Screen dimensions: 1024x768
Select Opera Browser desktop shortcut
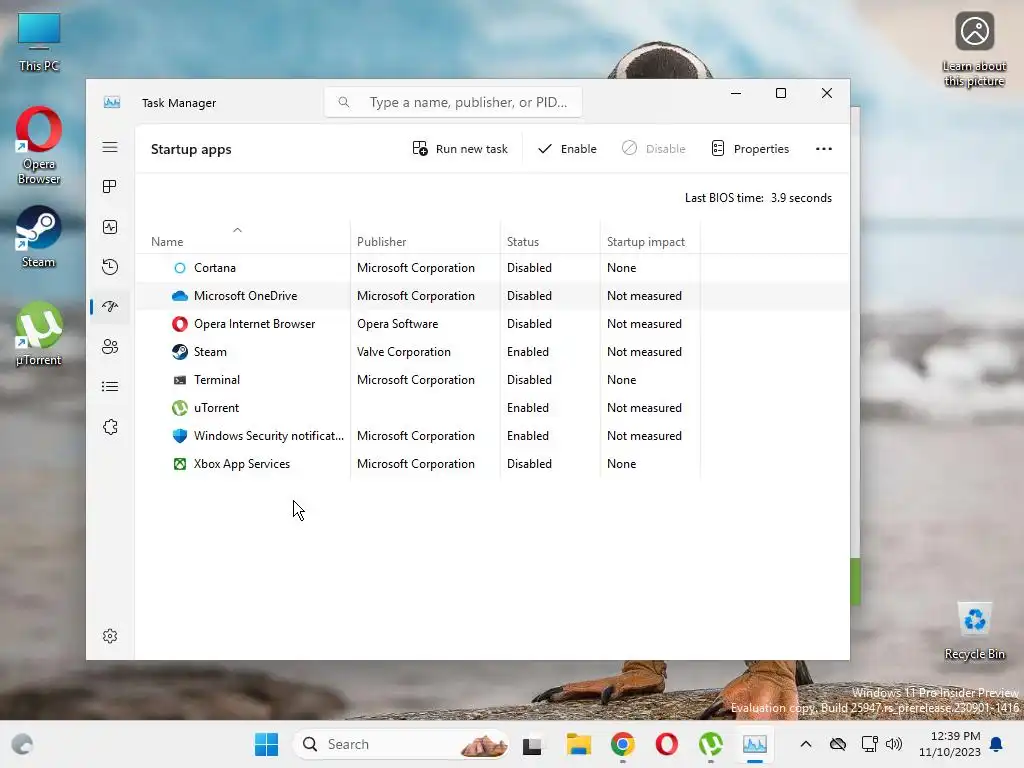point(39,146)
